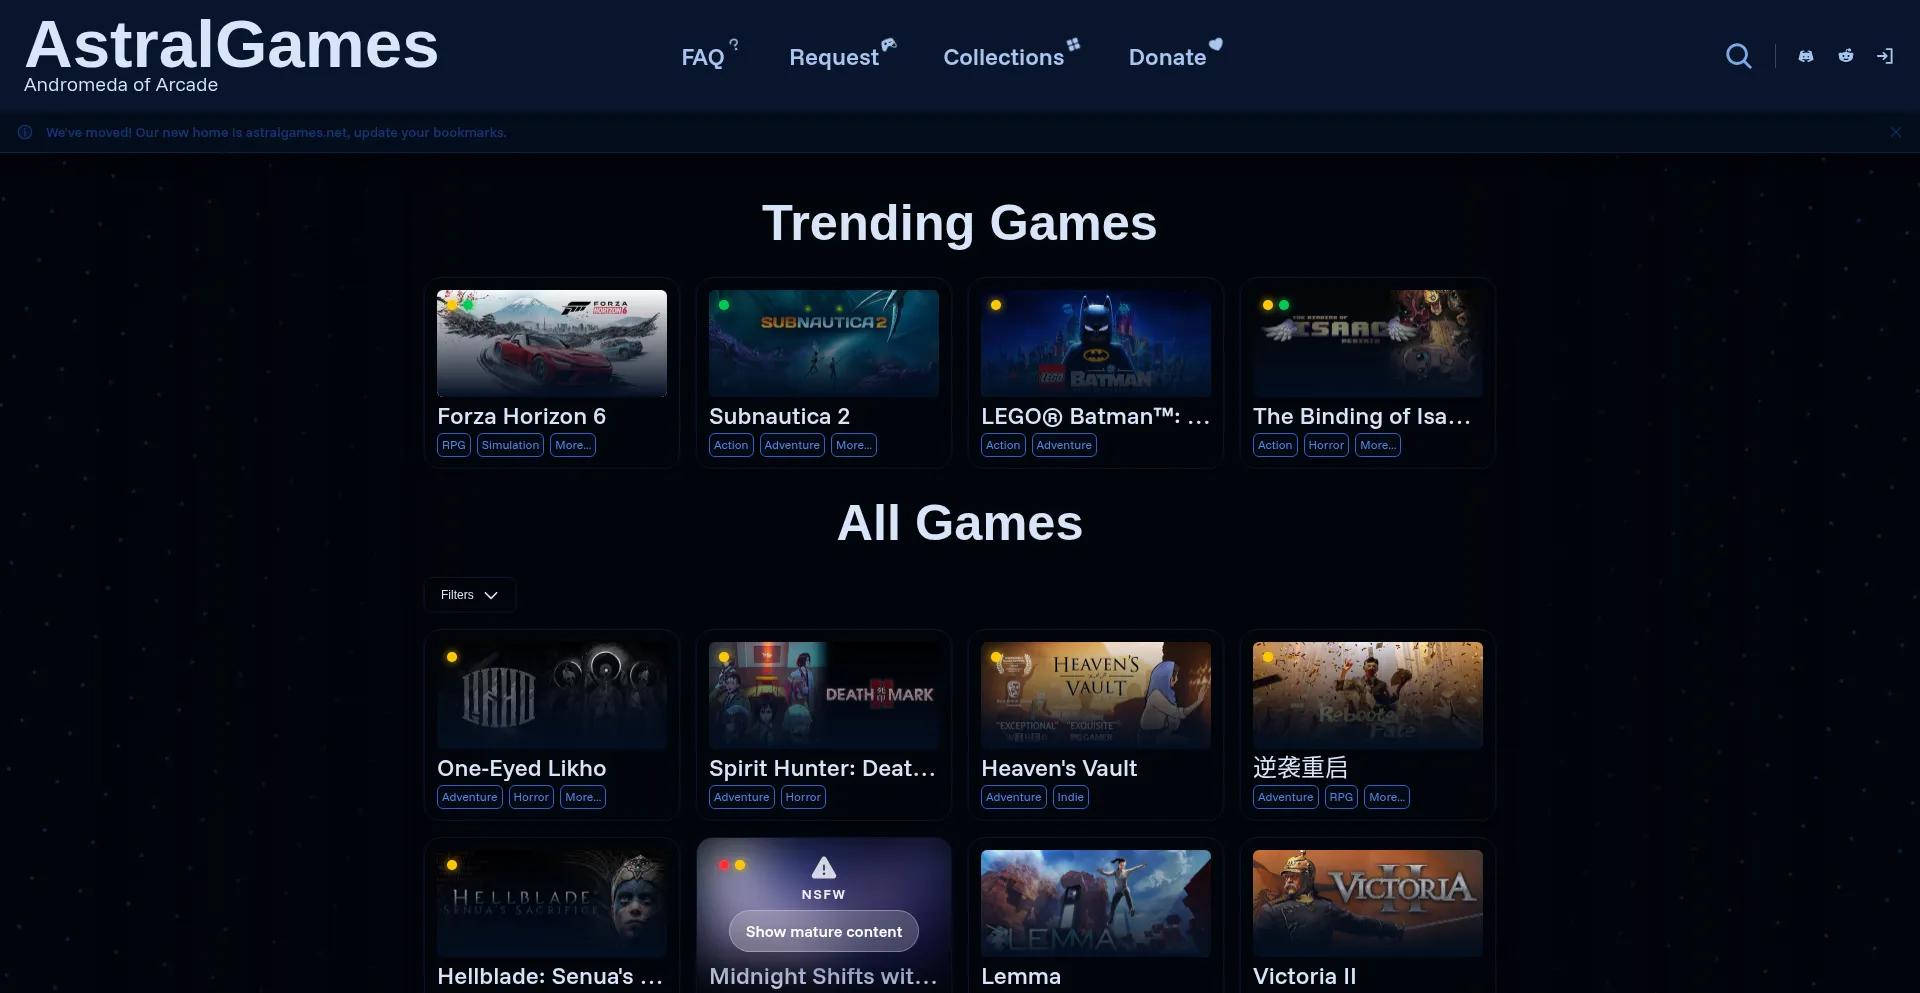Select Adventure tag on 逆袭重启
This screenshot has width=1920, height=993.
(1286, 797)
